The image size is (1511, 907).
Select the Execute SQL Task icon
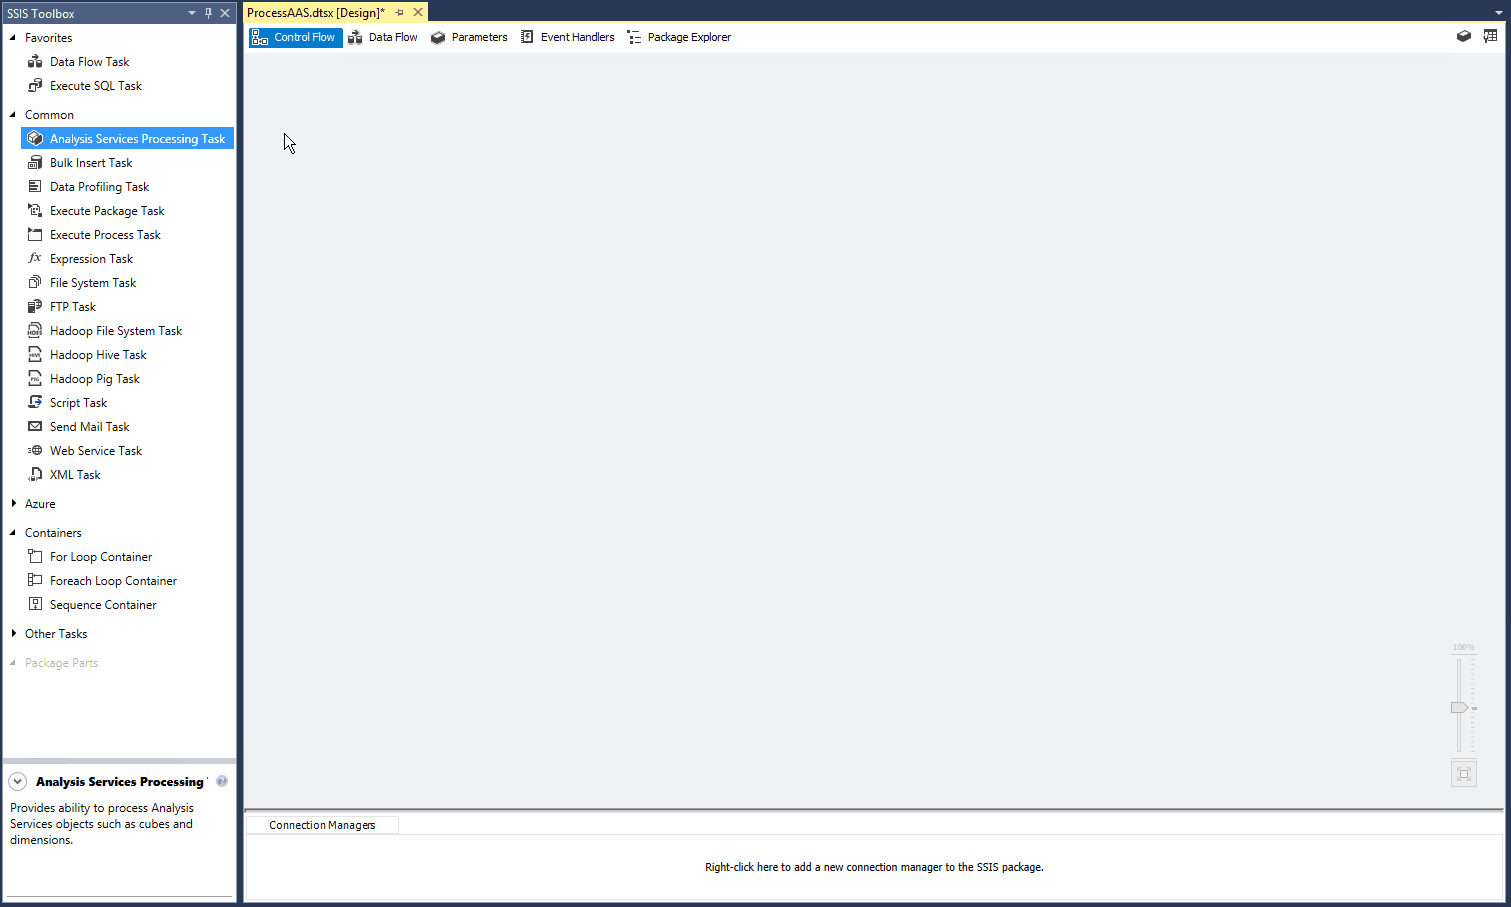coord(35,85)
